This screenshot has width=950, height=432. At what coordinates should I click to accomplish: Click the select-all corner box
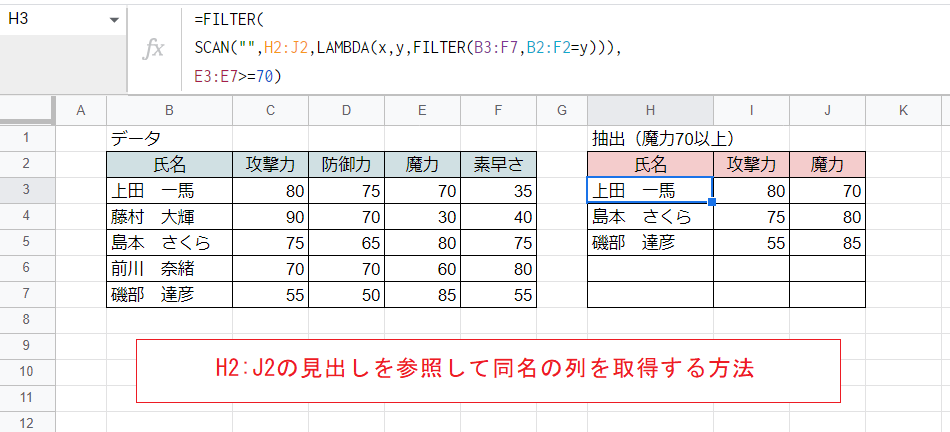[x=27, y=110]
